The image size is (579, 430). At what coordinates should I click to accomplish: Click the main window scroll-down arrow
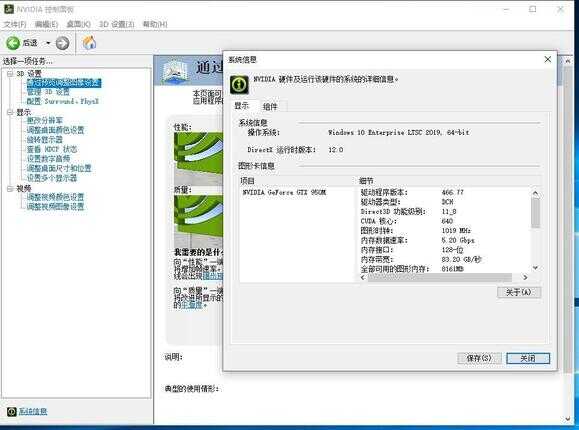pos(568,419)
